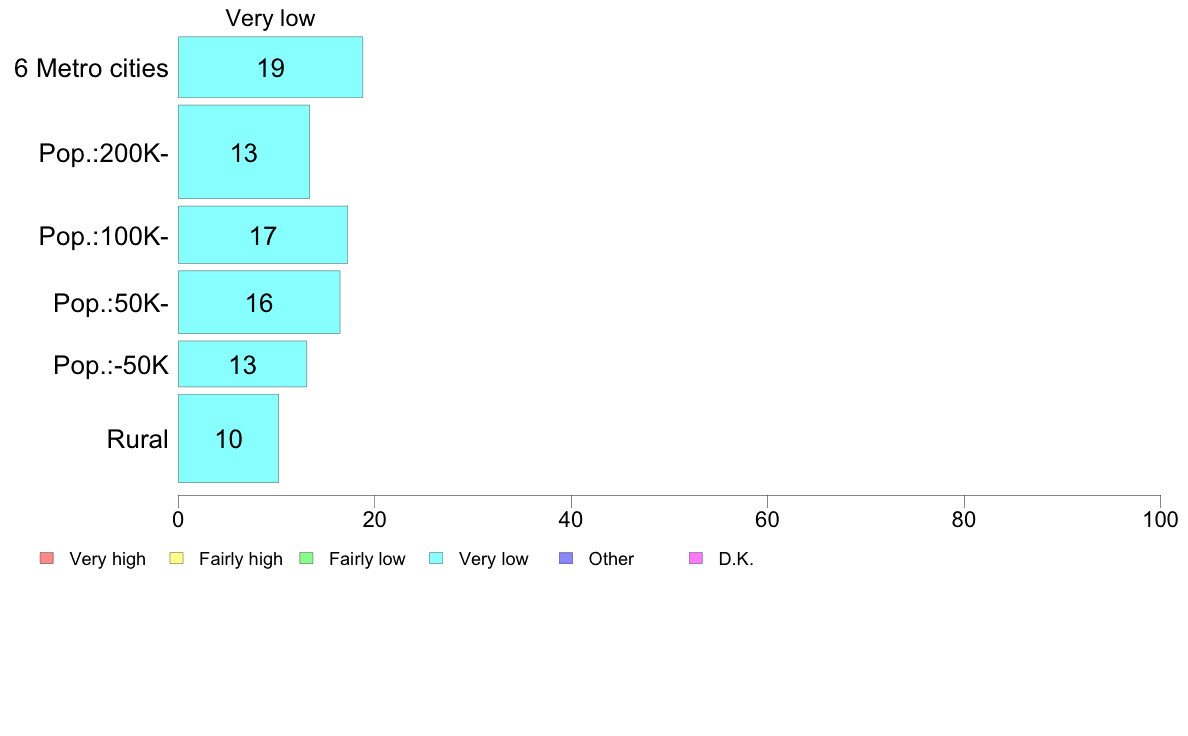The height and width of the screenshot is (736, 1188).
Task: Click the Fairly high yellow legend swatch
Action: (177, 559)
